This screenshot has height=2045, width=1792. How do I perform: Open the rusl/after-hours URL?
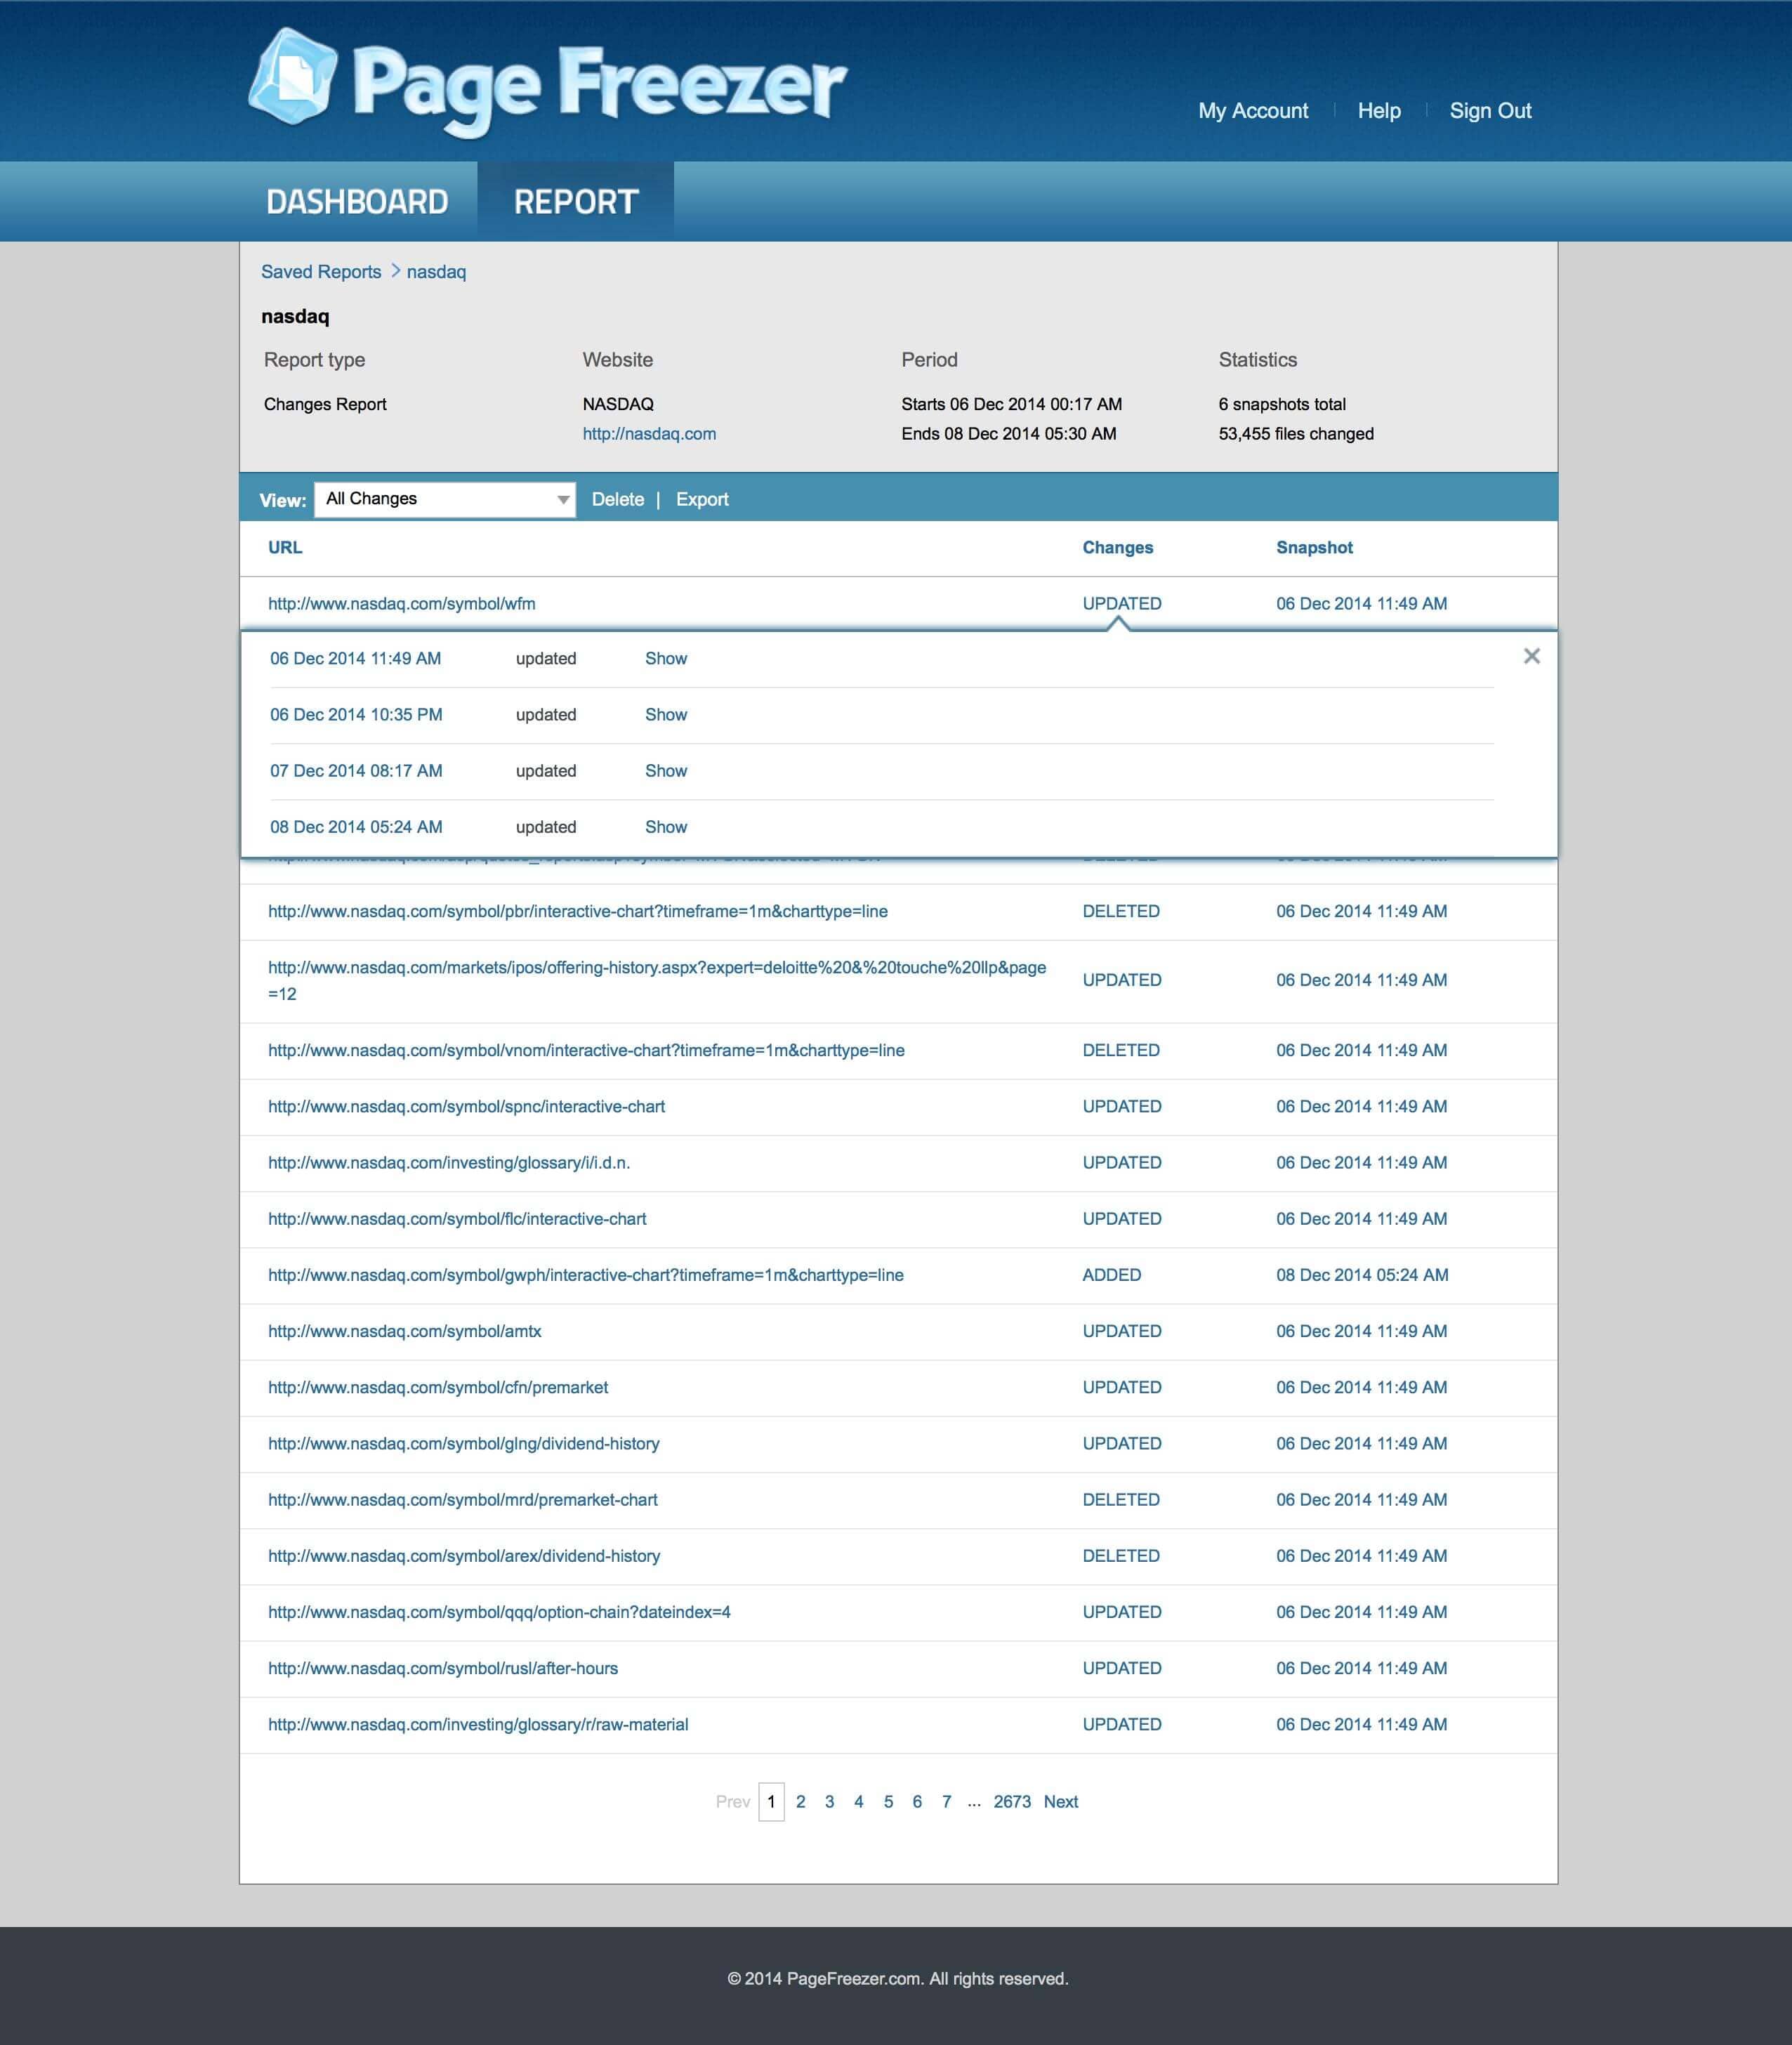coord(443,1668)
